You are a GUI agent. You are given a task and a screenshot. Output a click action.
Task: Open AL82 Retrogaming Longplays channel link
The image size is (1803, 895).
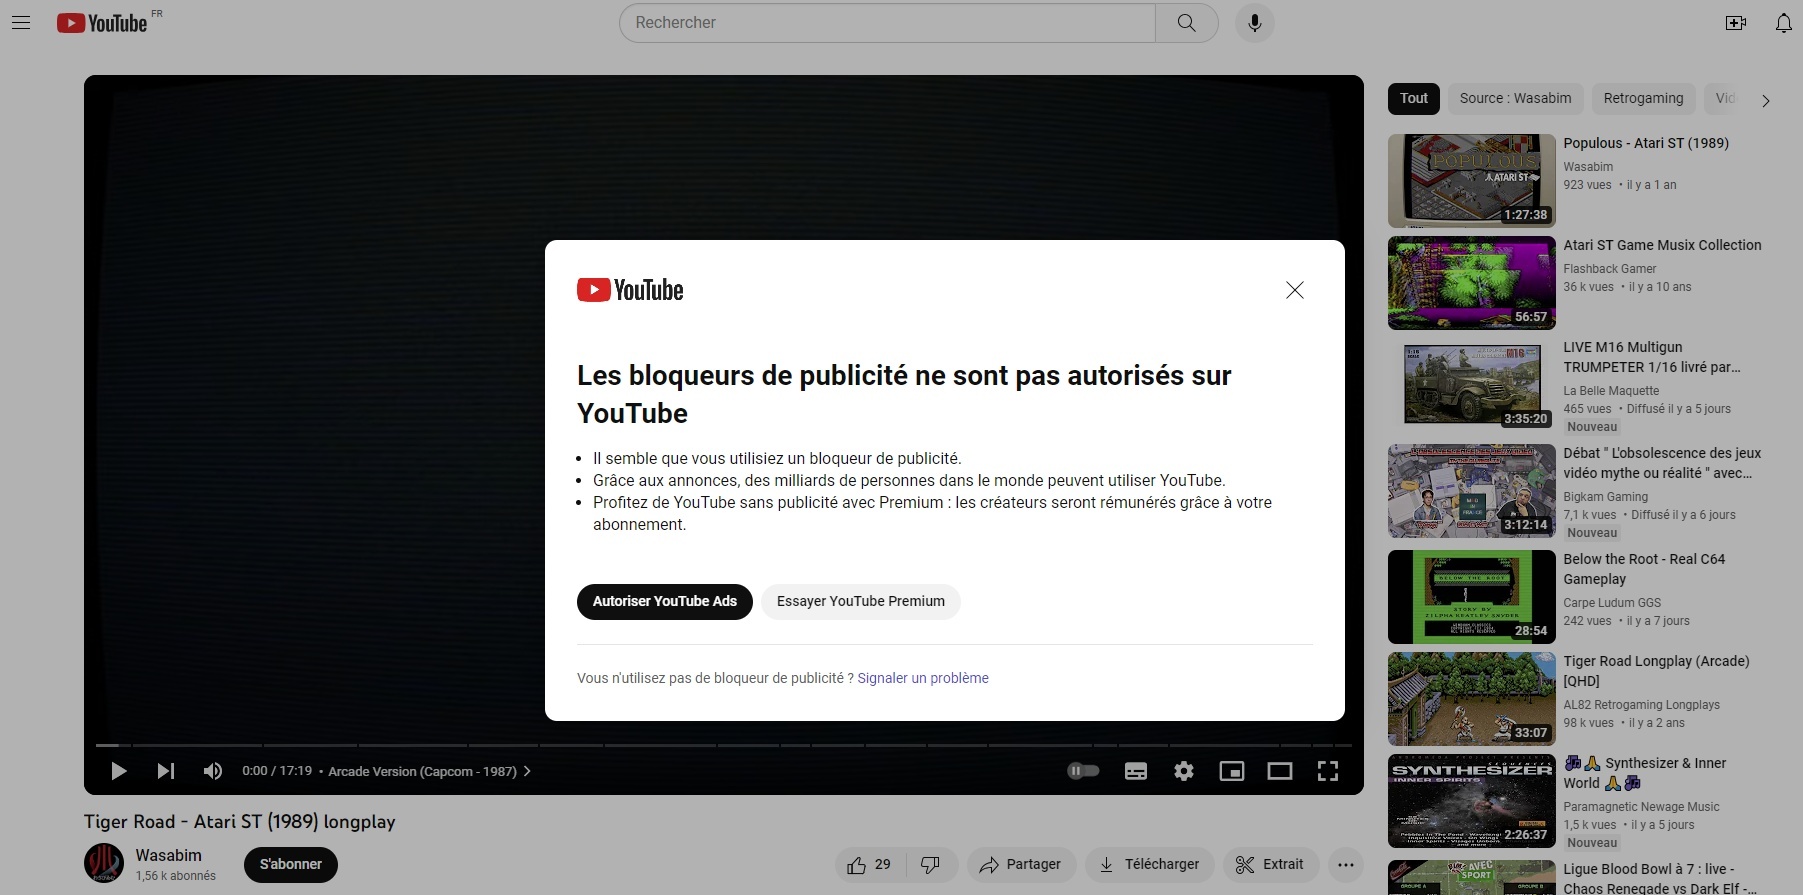coord(1642,705)
